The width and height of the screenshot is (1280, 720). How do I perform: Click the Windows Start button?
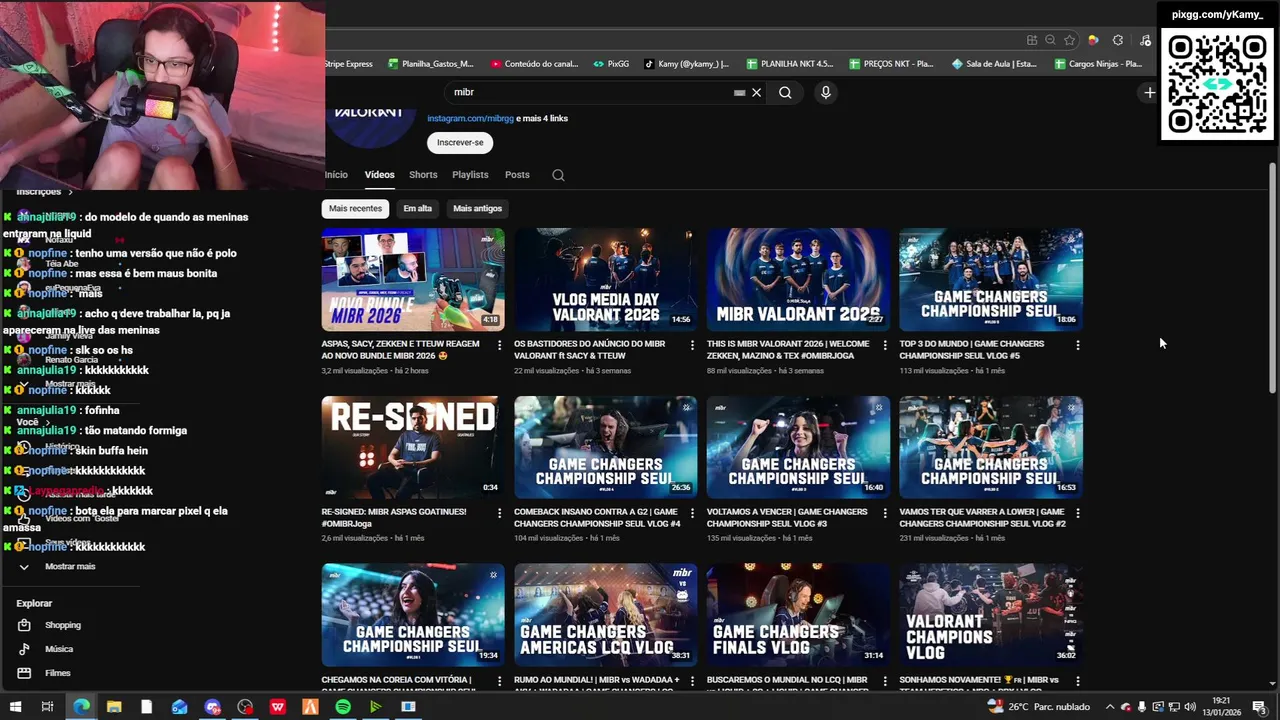coord(15,707)
